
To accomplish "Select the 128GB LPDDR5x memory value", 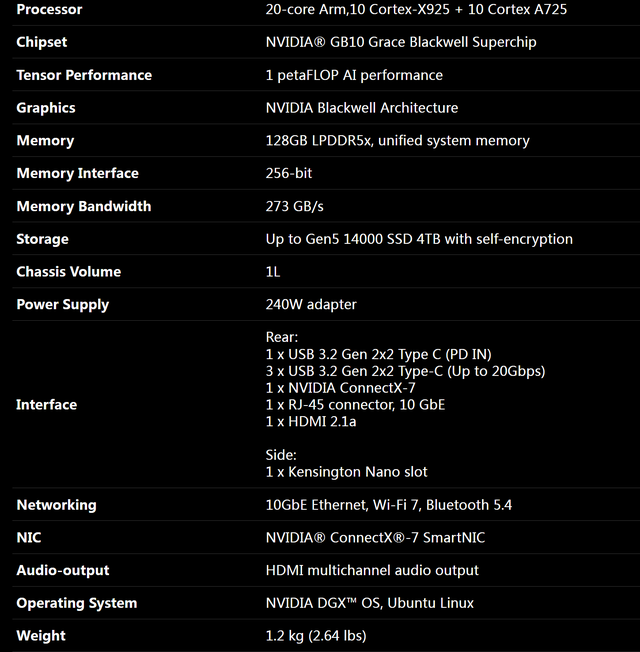I will click(x=397, y=141).
